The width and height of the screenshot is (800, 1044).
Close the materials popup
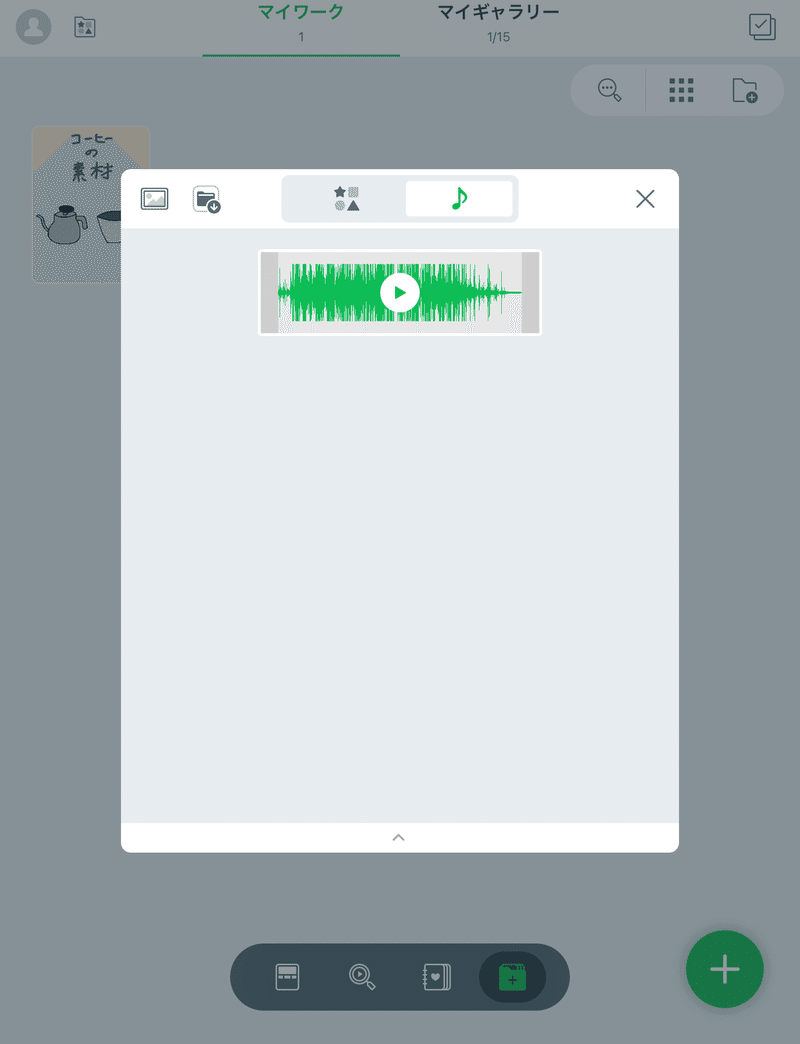[x=645, y=198]
